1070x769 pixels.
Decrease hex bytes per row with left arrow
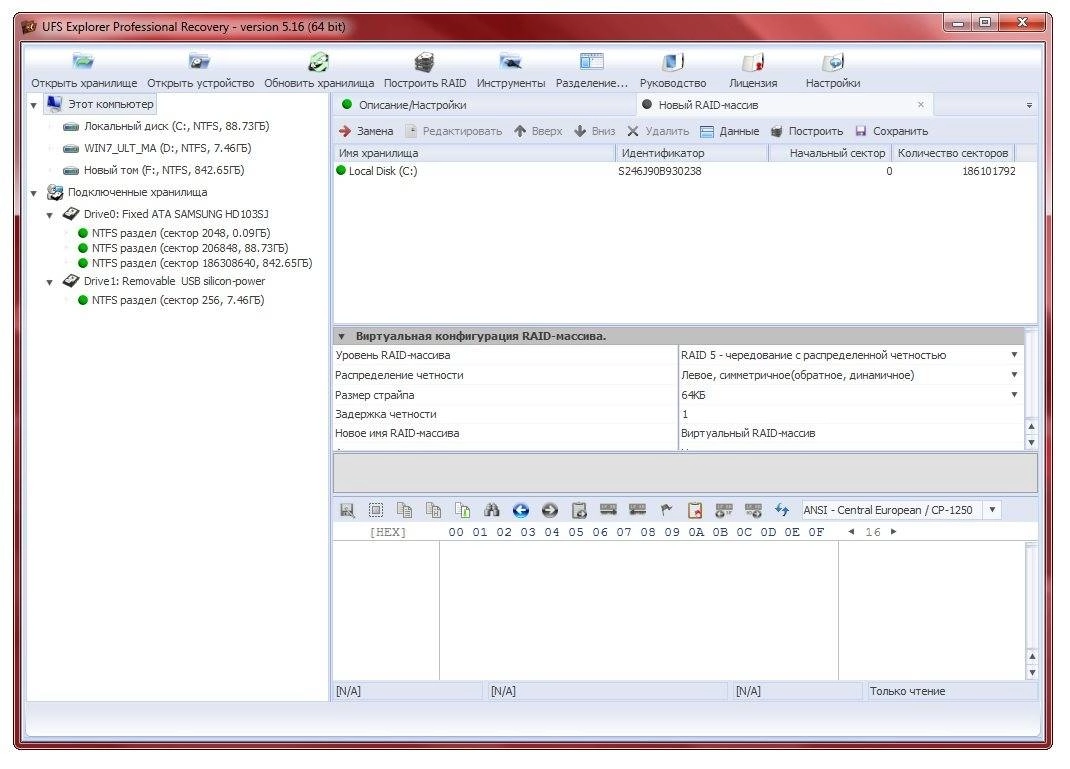tap(851, 532)
